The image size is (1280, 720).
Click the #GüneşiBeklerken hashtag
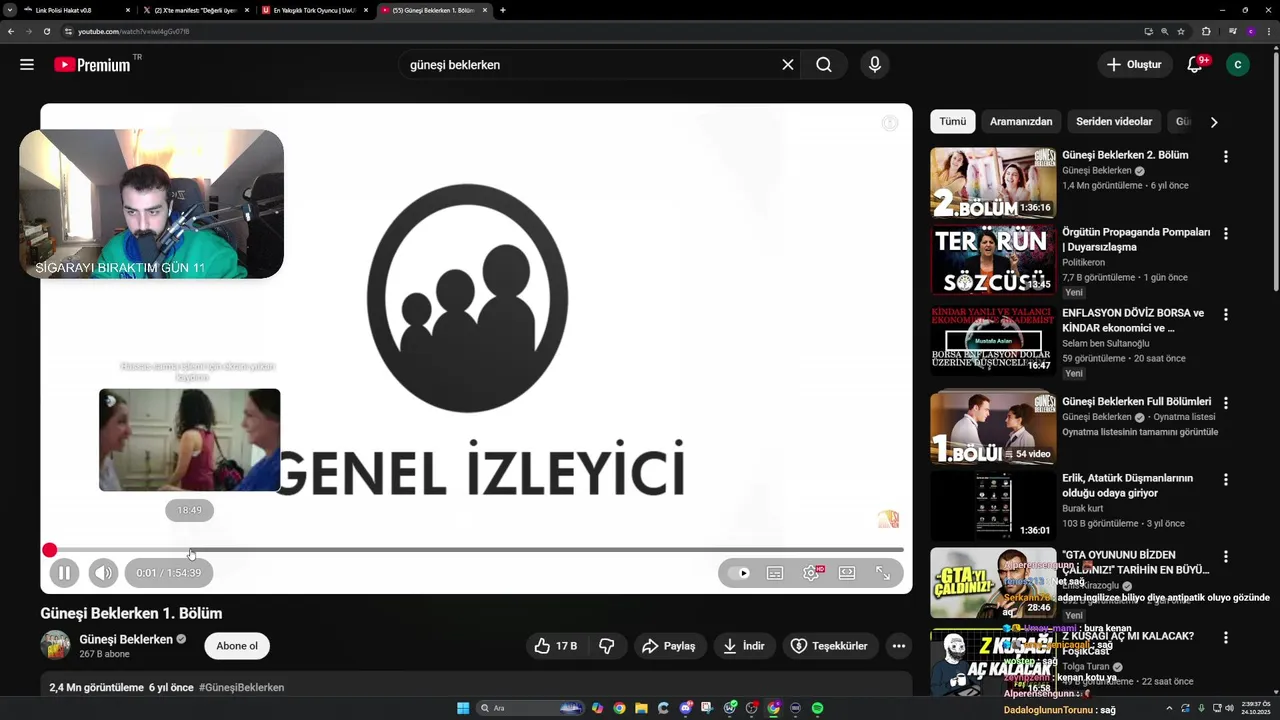pos(241,688)
